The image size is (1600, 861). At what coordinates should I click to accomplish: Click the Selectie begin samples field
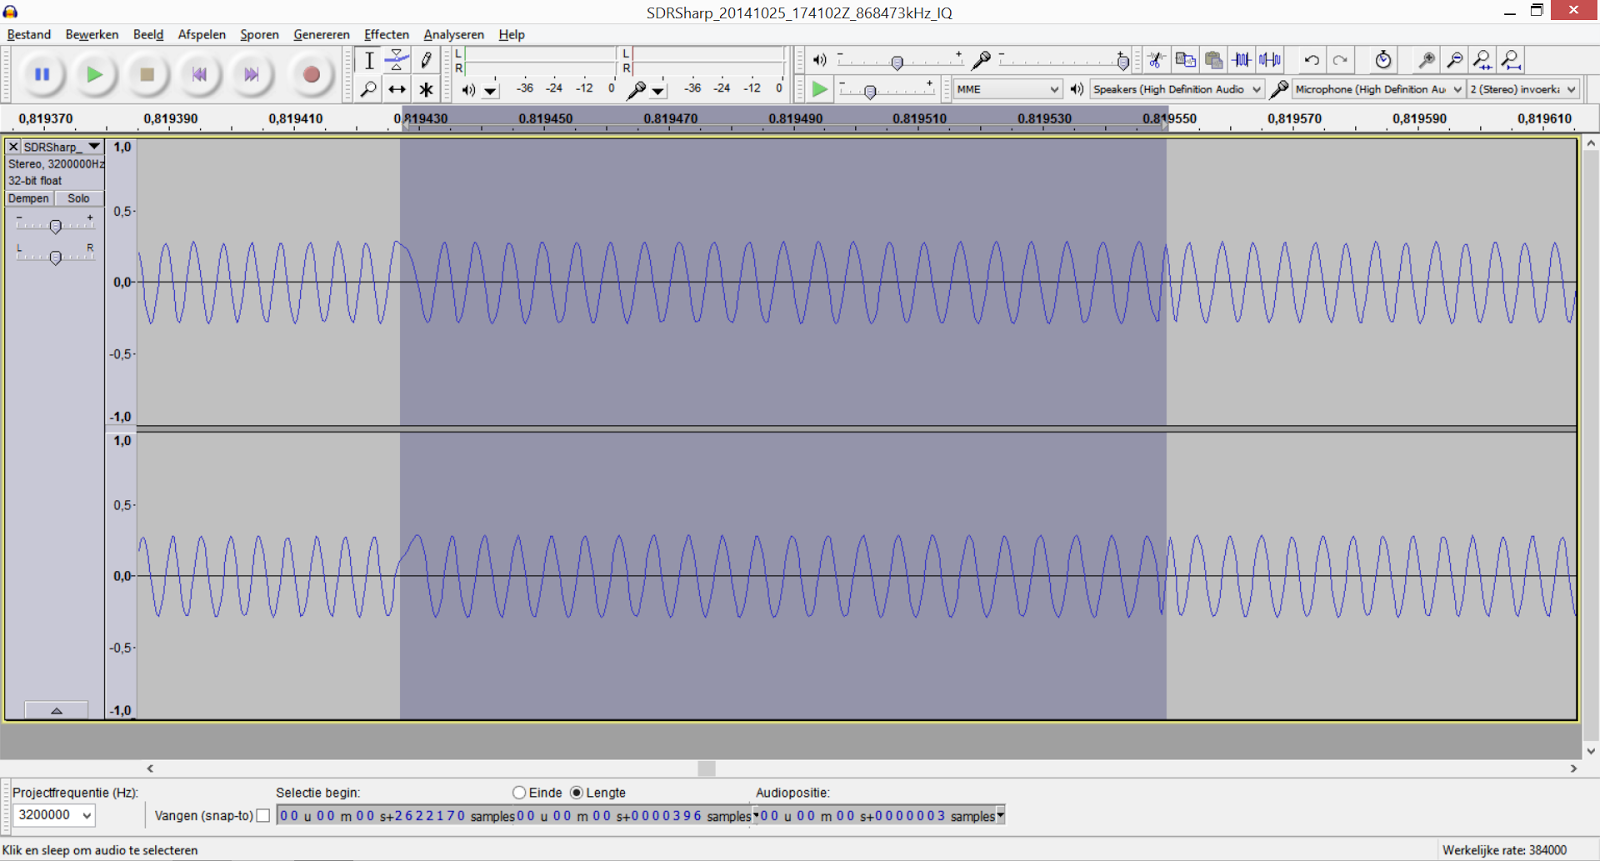point(396,816)
